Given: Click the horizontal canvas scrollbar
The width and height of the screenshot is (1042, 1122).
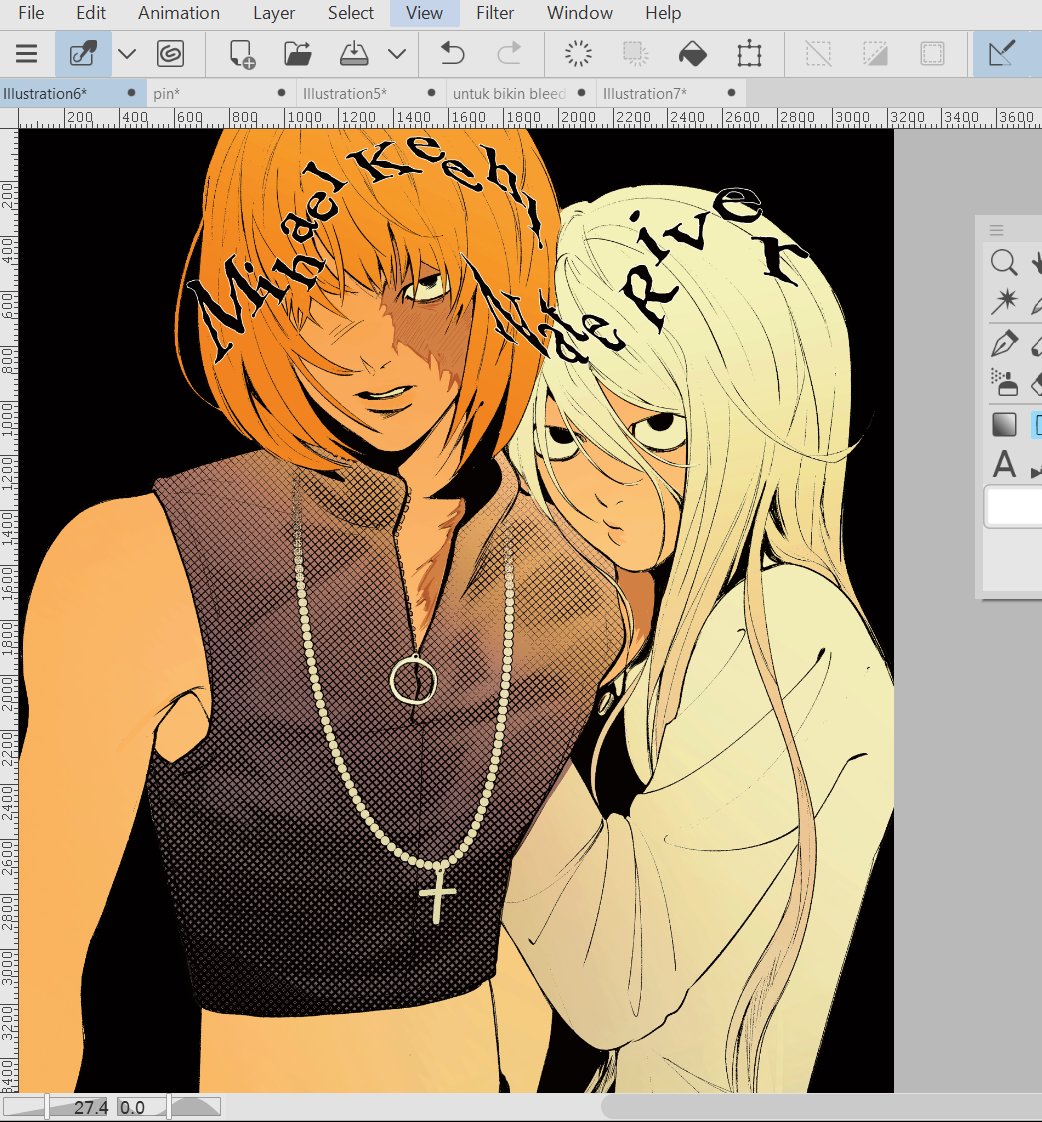Looking at the screenshot, I should [x=821, y=1107].
